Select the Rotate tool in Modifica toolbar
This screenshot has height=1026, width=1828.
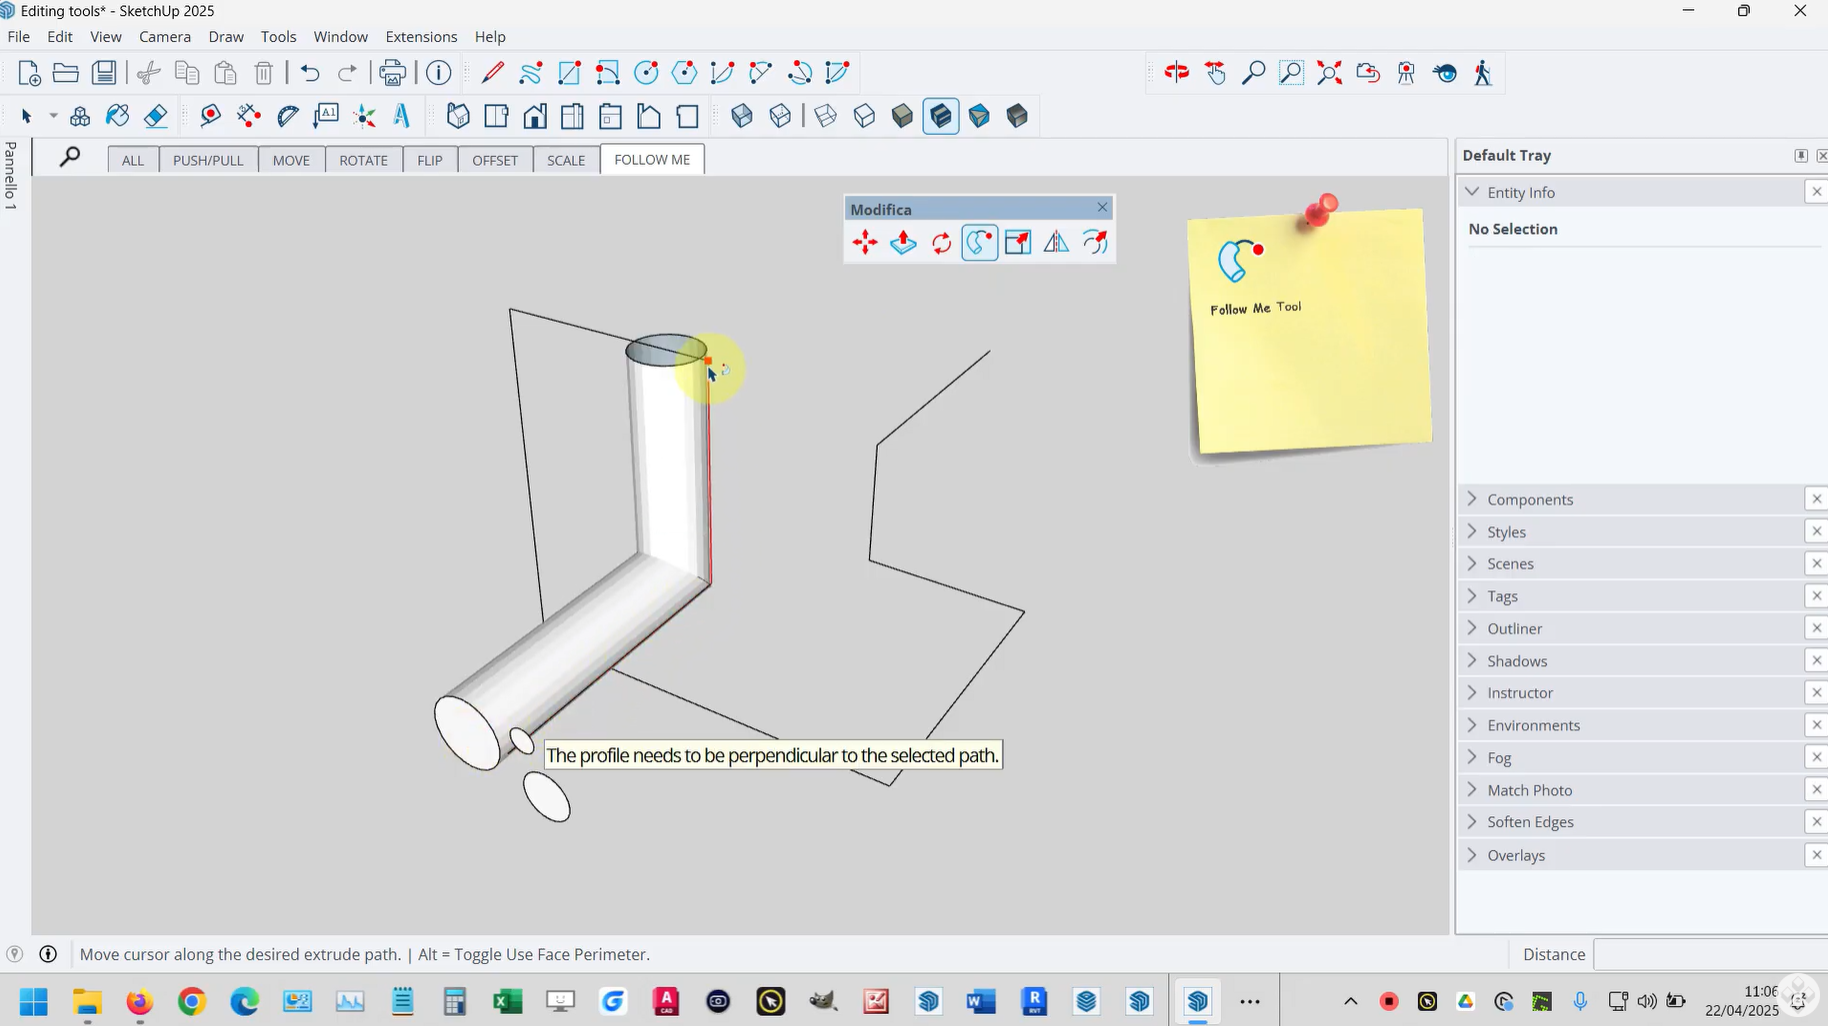click(941, 243)
